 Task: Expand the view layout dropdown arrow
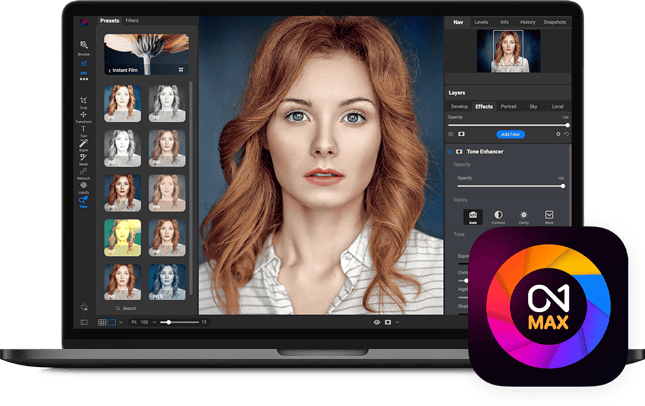pos(121,322)
